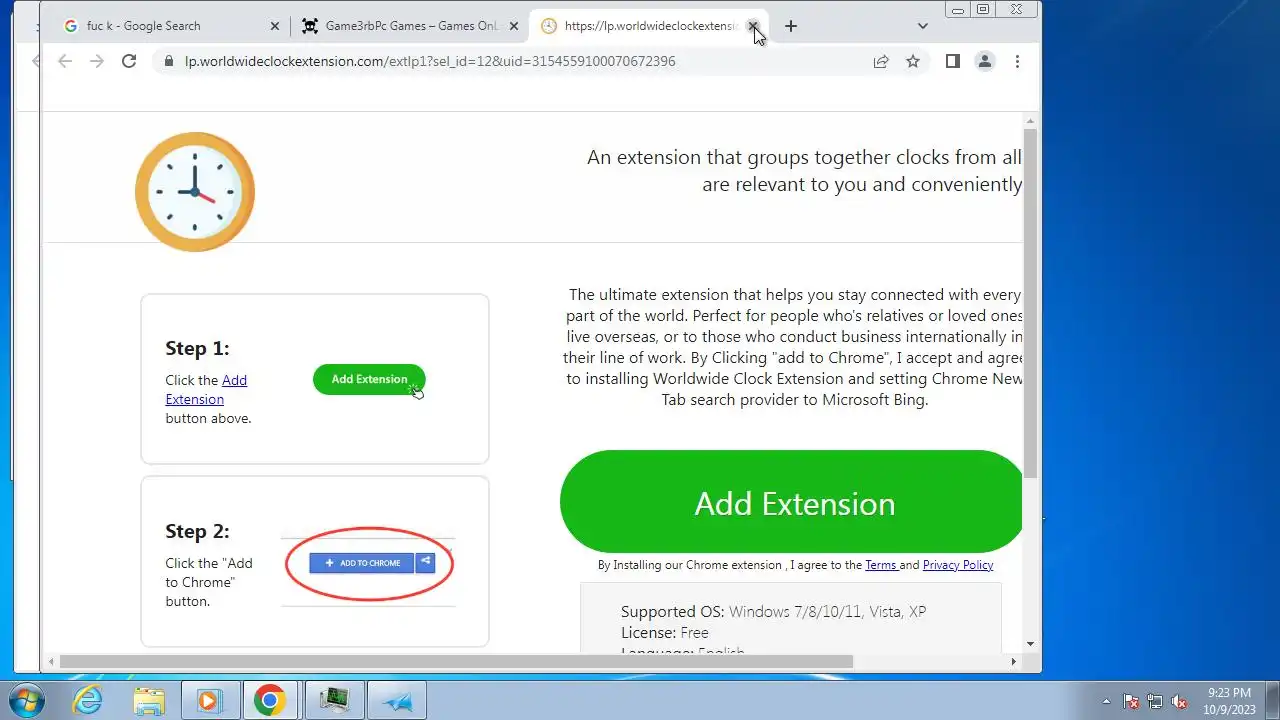Follow the Add Extension link in Step 1
This screenshot has width=1280, height=720.
coord(206,389)
